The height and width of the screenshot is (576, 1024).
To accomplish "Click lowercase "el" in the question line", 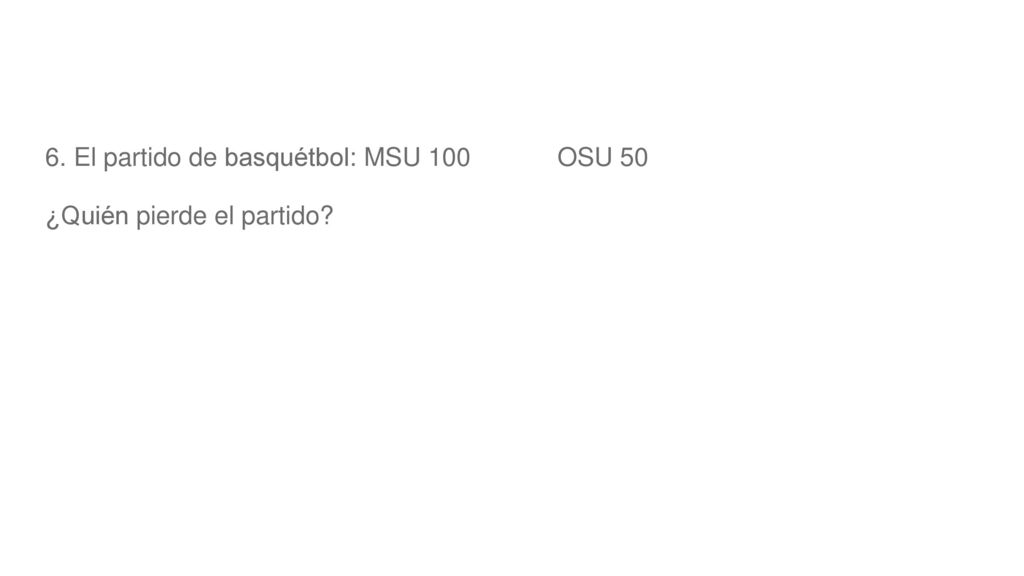I will pyautogui.click(x=224, y=216).
